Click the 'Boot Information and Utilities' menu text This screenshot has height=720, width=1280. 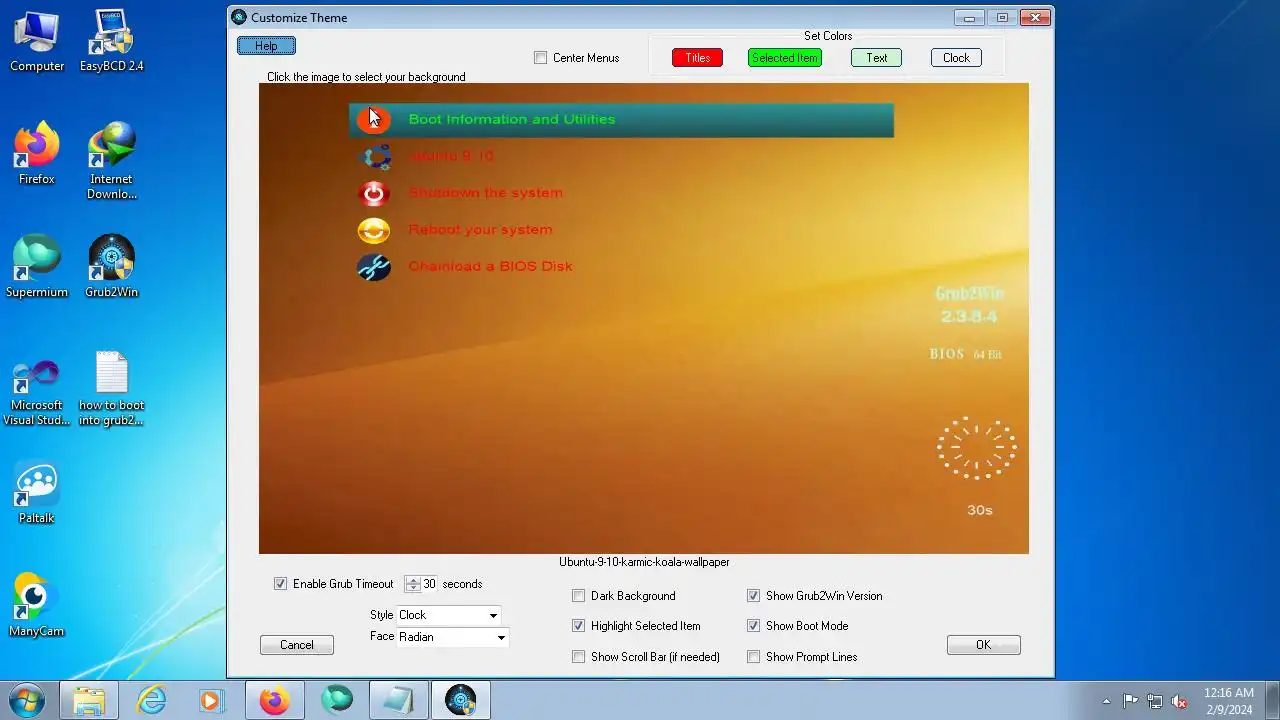[x=512, y=119]
